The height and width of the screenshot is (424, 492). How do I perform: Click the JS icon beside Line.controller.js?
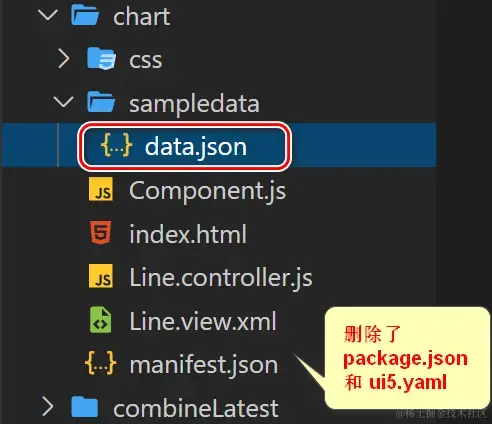pos(101,276)
